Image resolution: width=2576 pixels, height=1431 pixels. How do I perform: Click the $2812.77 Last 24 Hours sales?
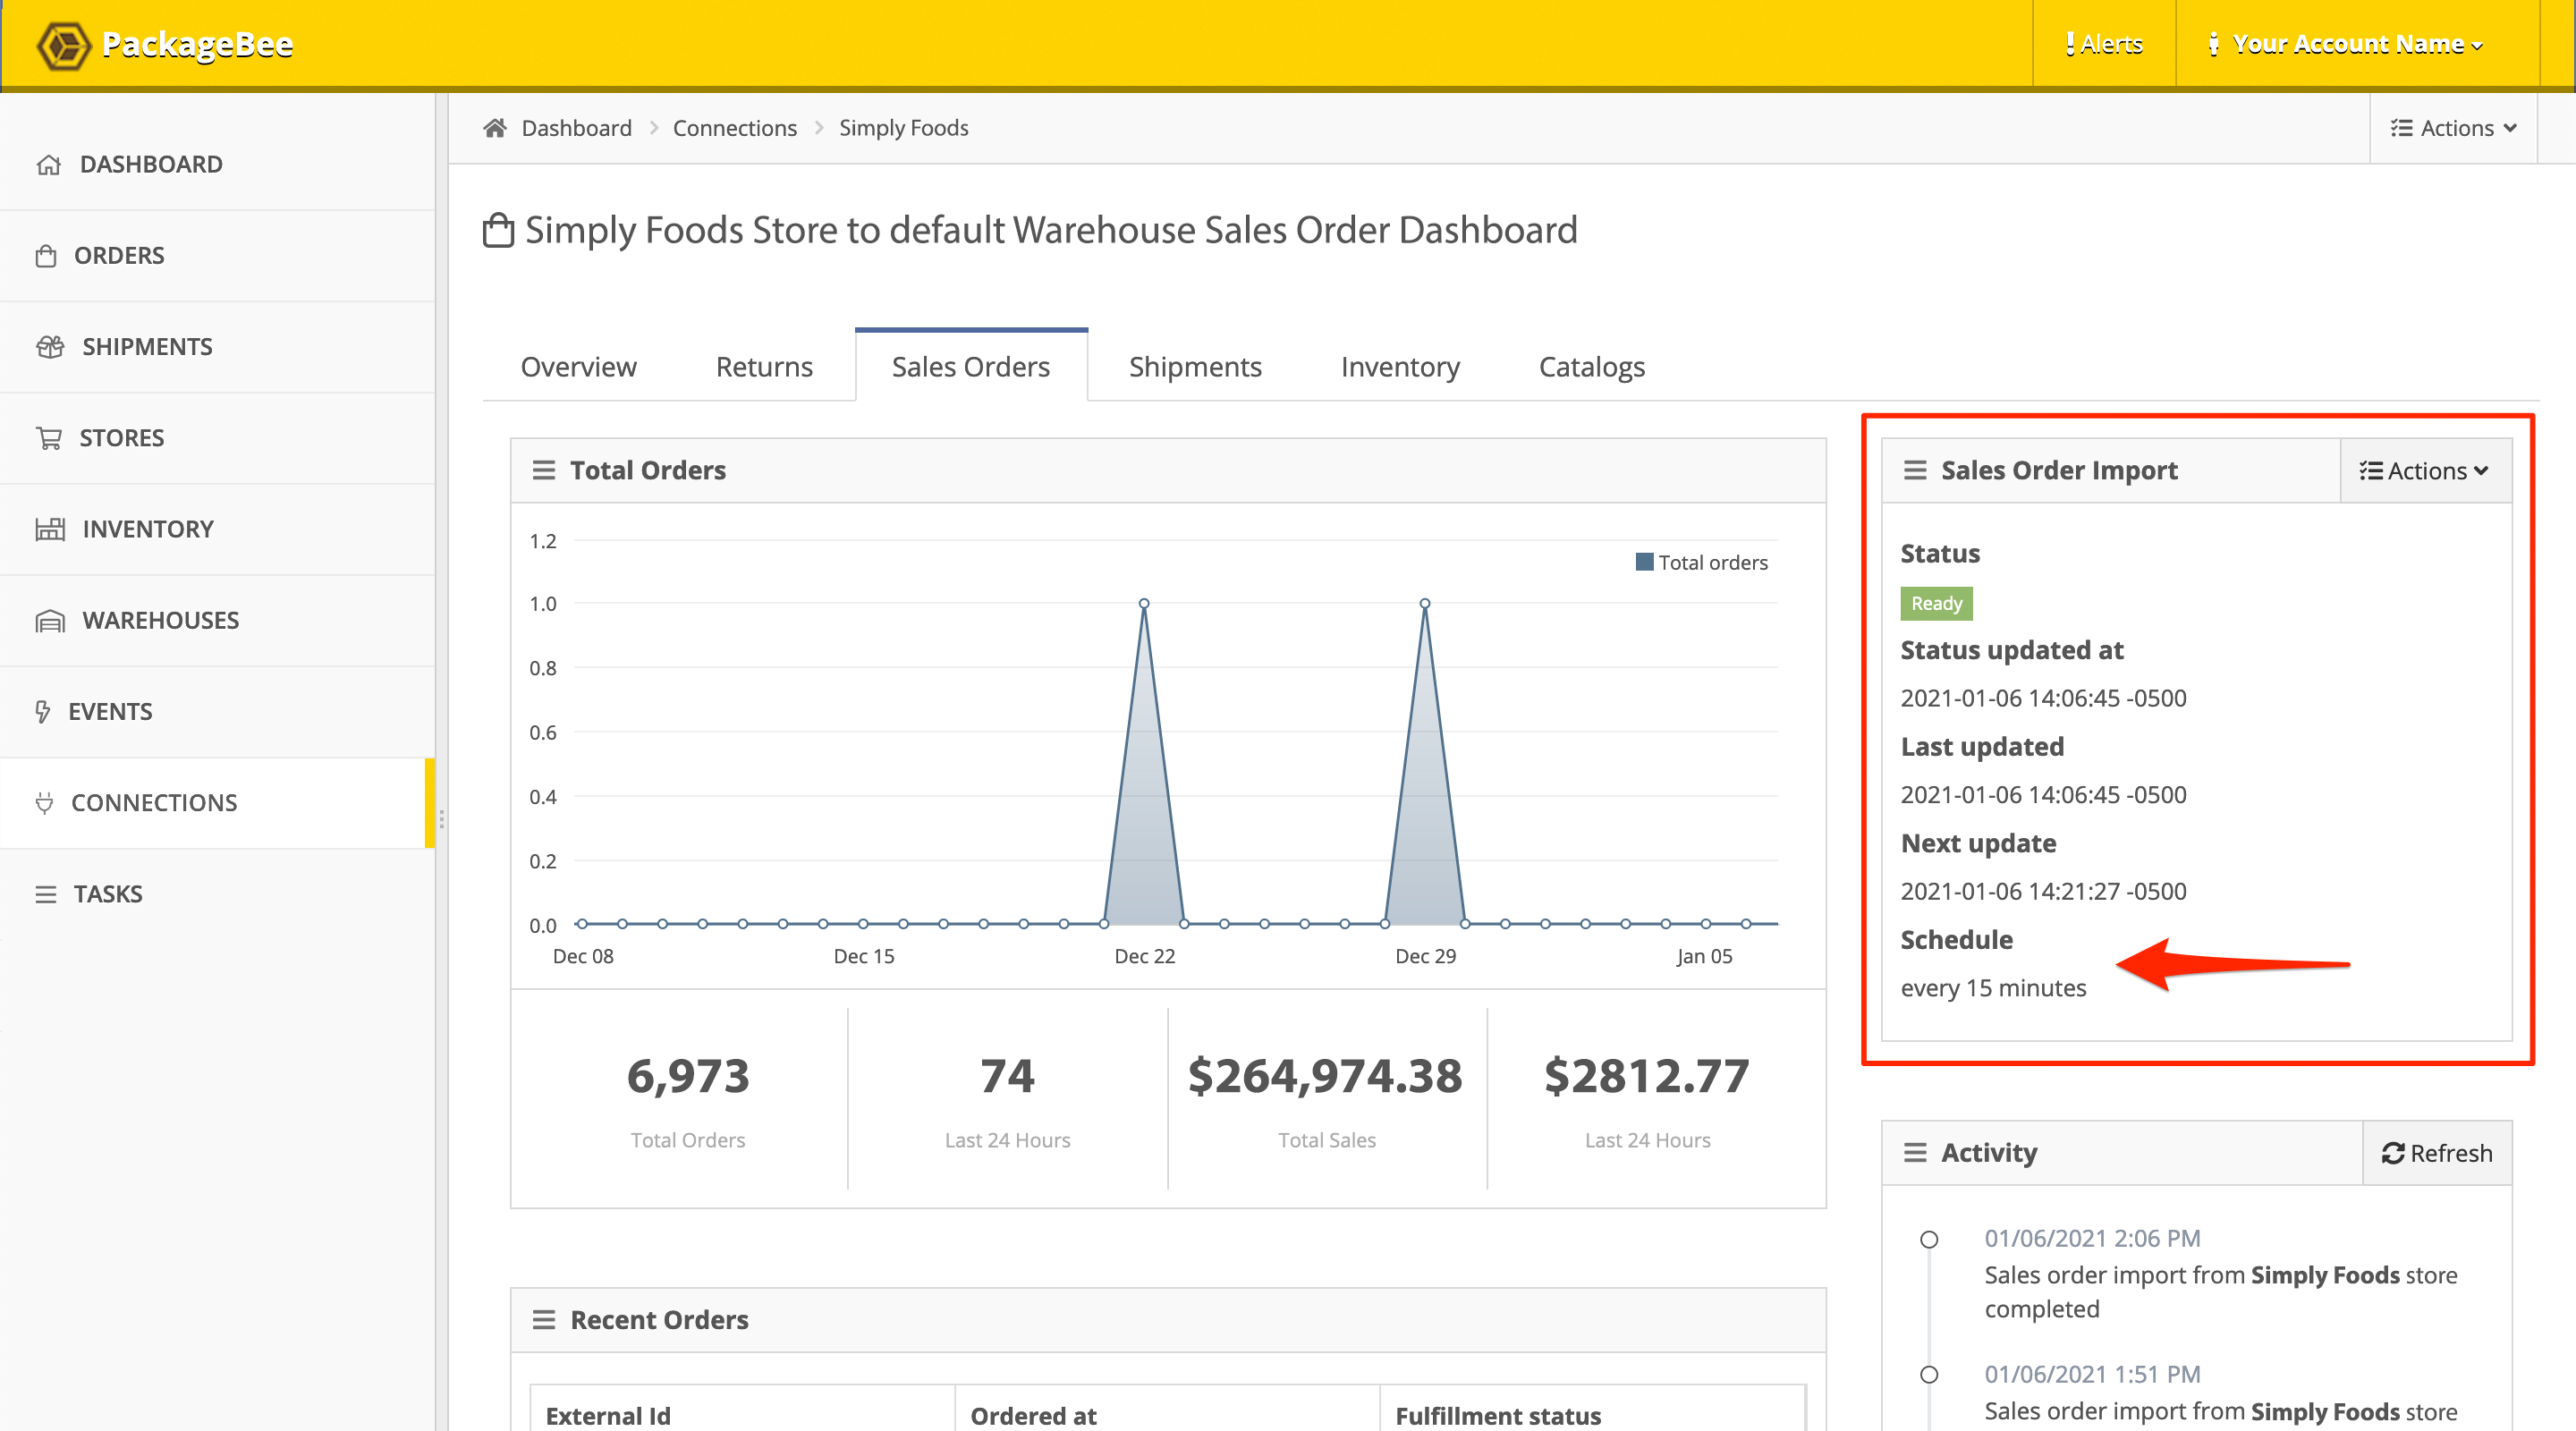[x=1647, y=1077]
